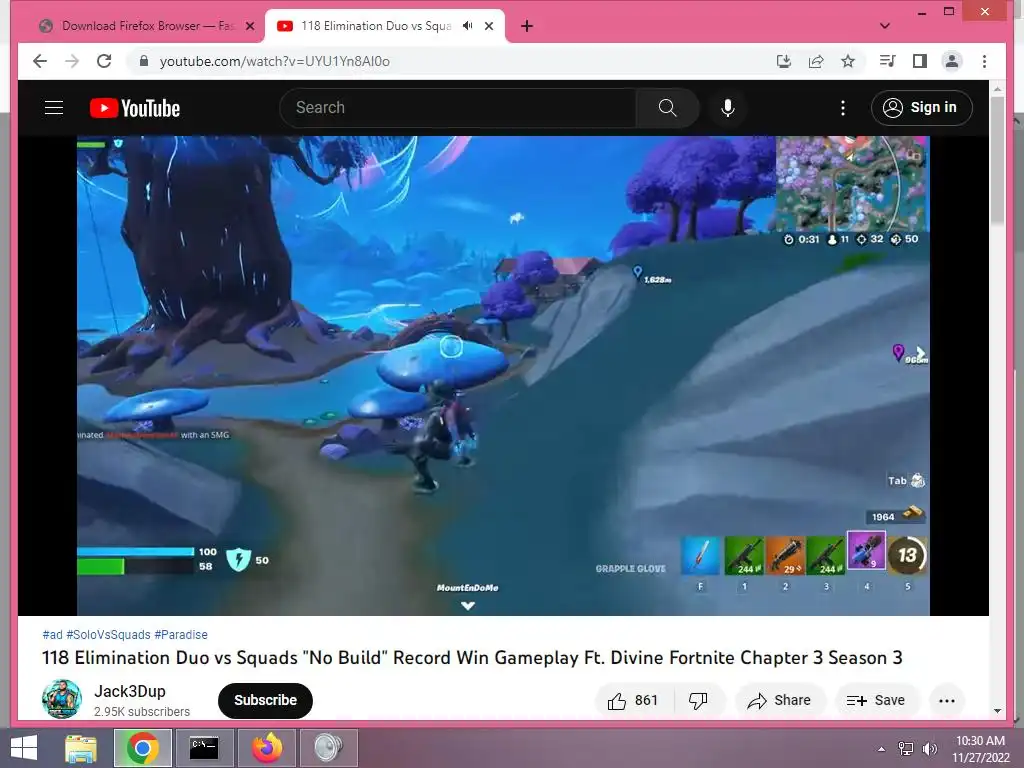Open File Explorer from taskbar
This screenshot has width=1024, height=768.
point(80,748)
